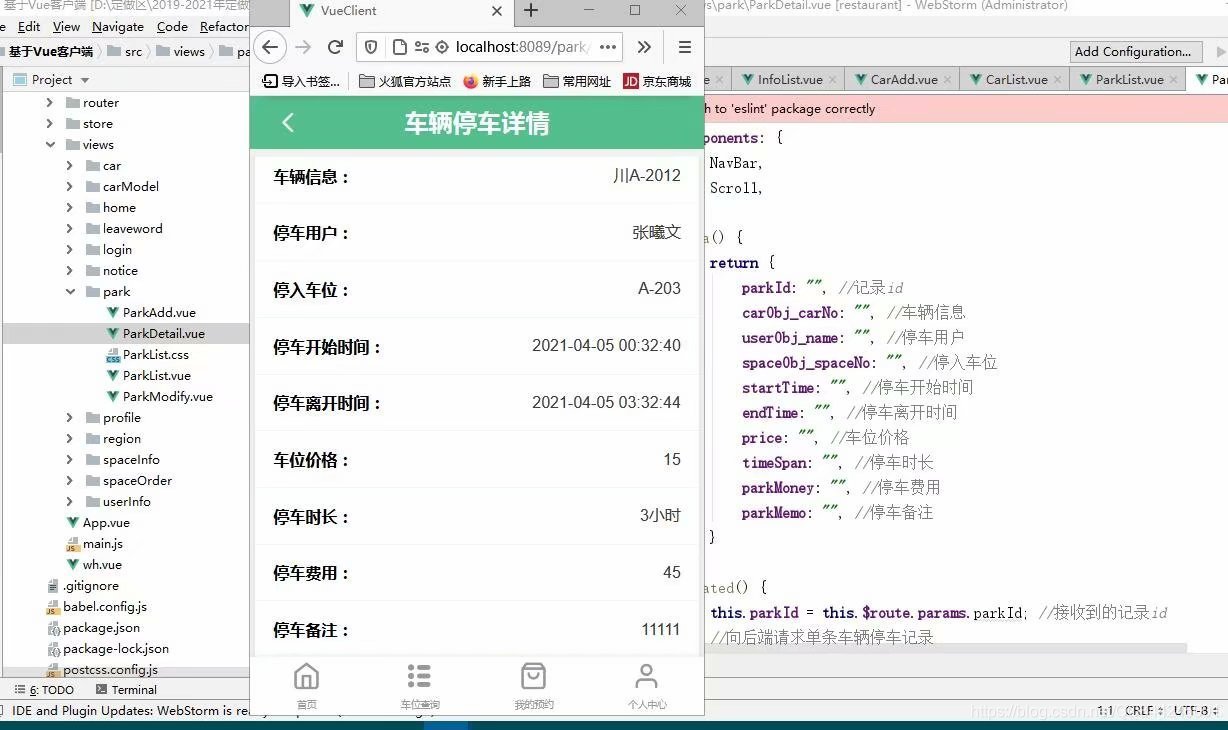Collapse the park folder

click(x=70, y=291)
